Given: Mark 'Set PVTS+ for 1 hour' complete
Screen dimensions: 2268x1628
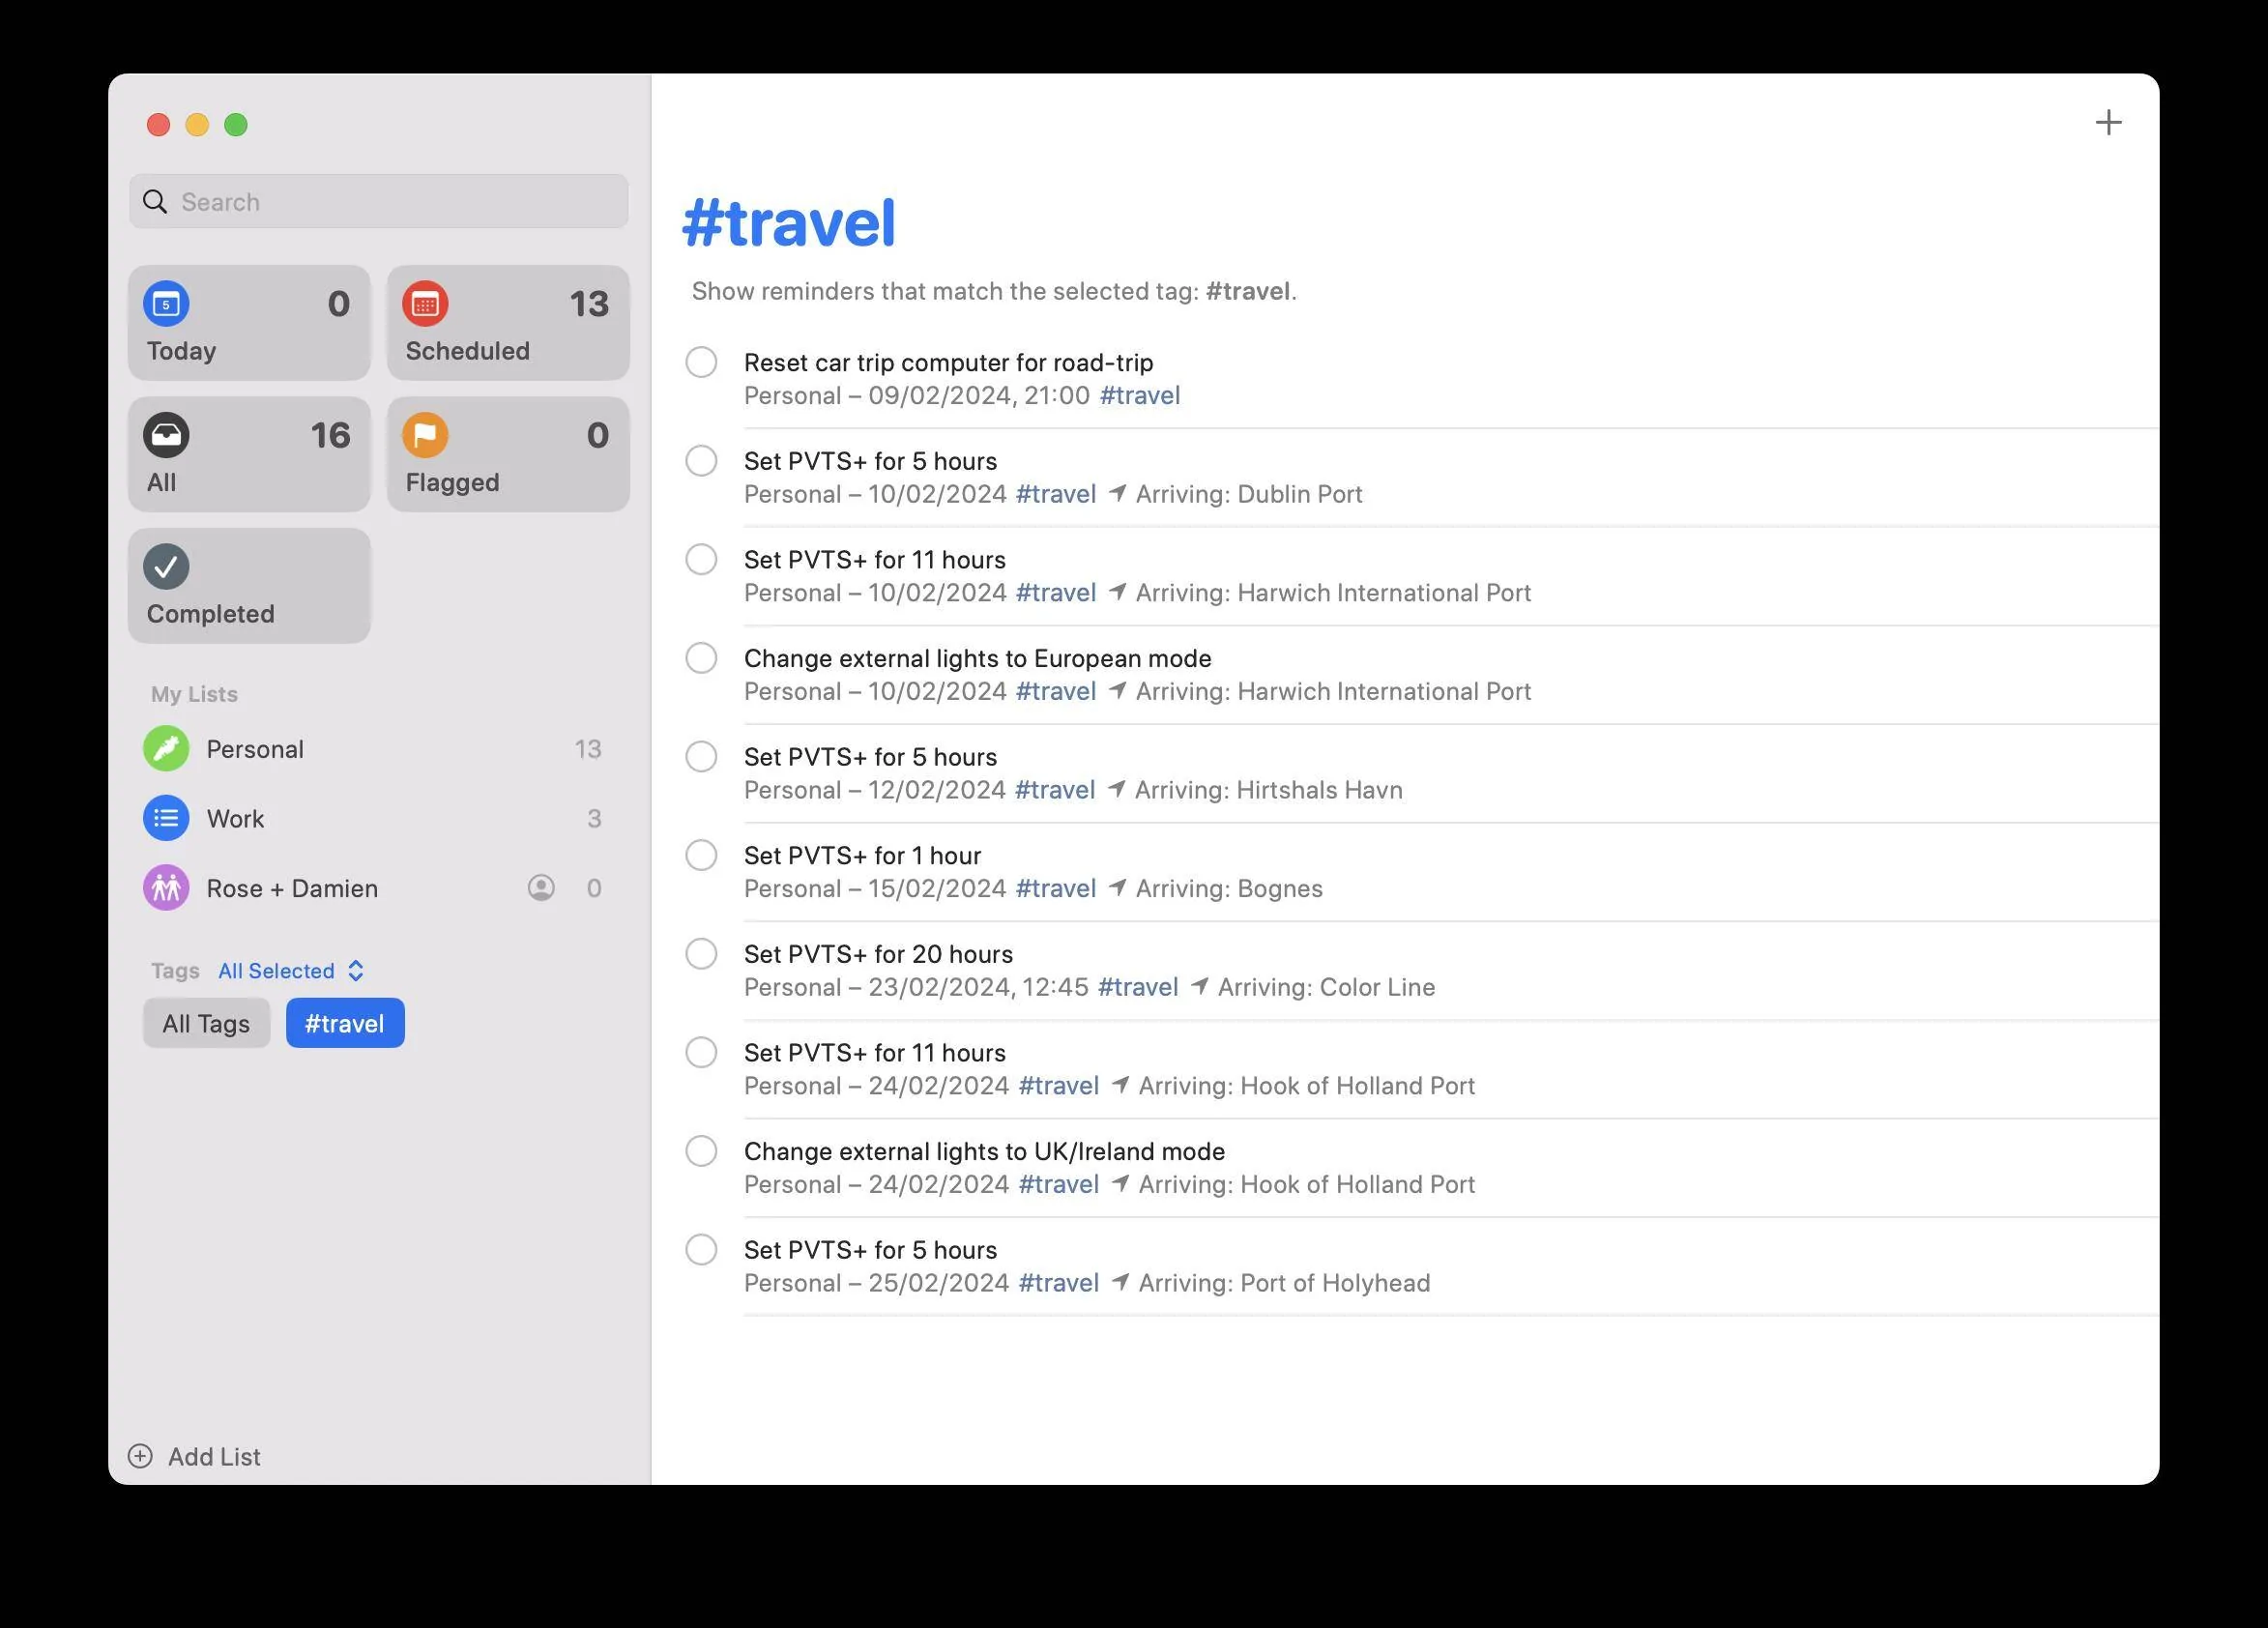Looking at the screenshot, I should point(701,855).
